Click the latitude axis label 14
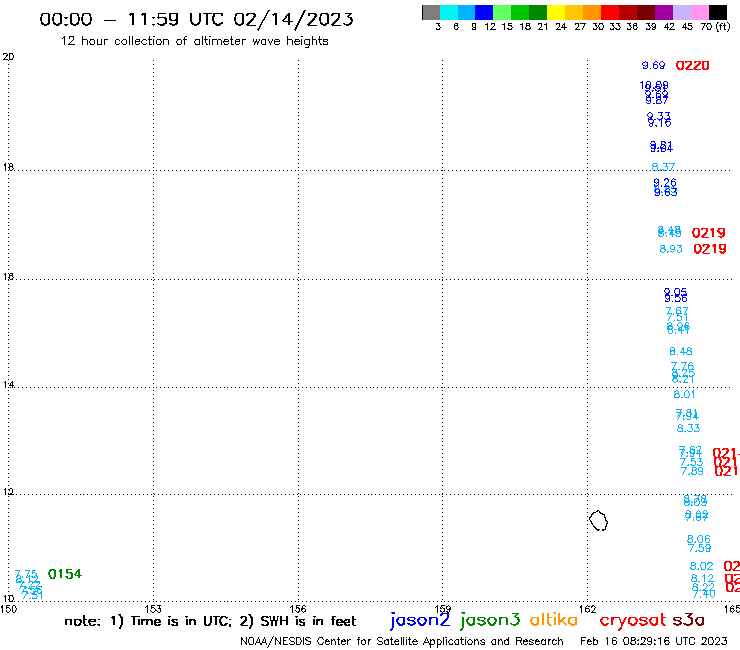This screenshot has width=740, height=650. click(8, 385)
